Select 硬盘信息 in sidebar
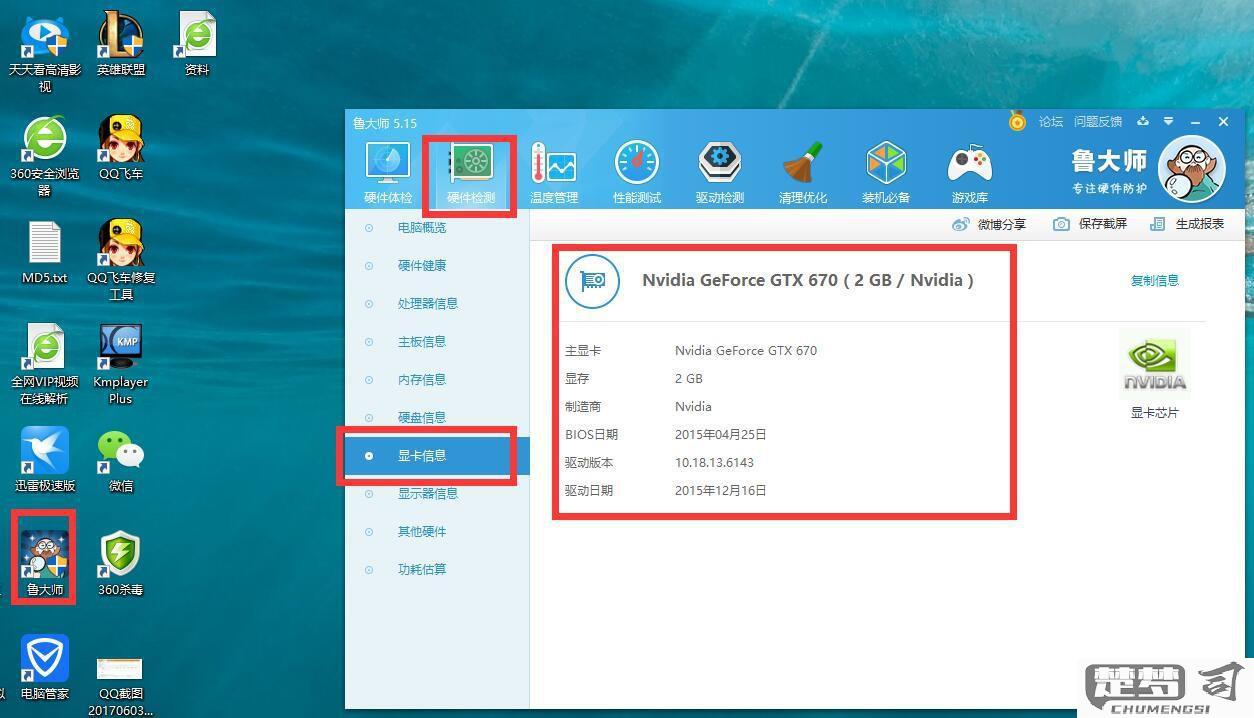The height and width of the screenshot is (718, 1254). (x=422, y=418)
